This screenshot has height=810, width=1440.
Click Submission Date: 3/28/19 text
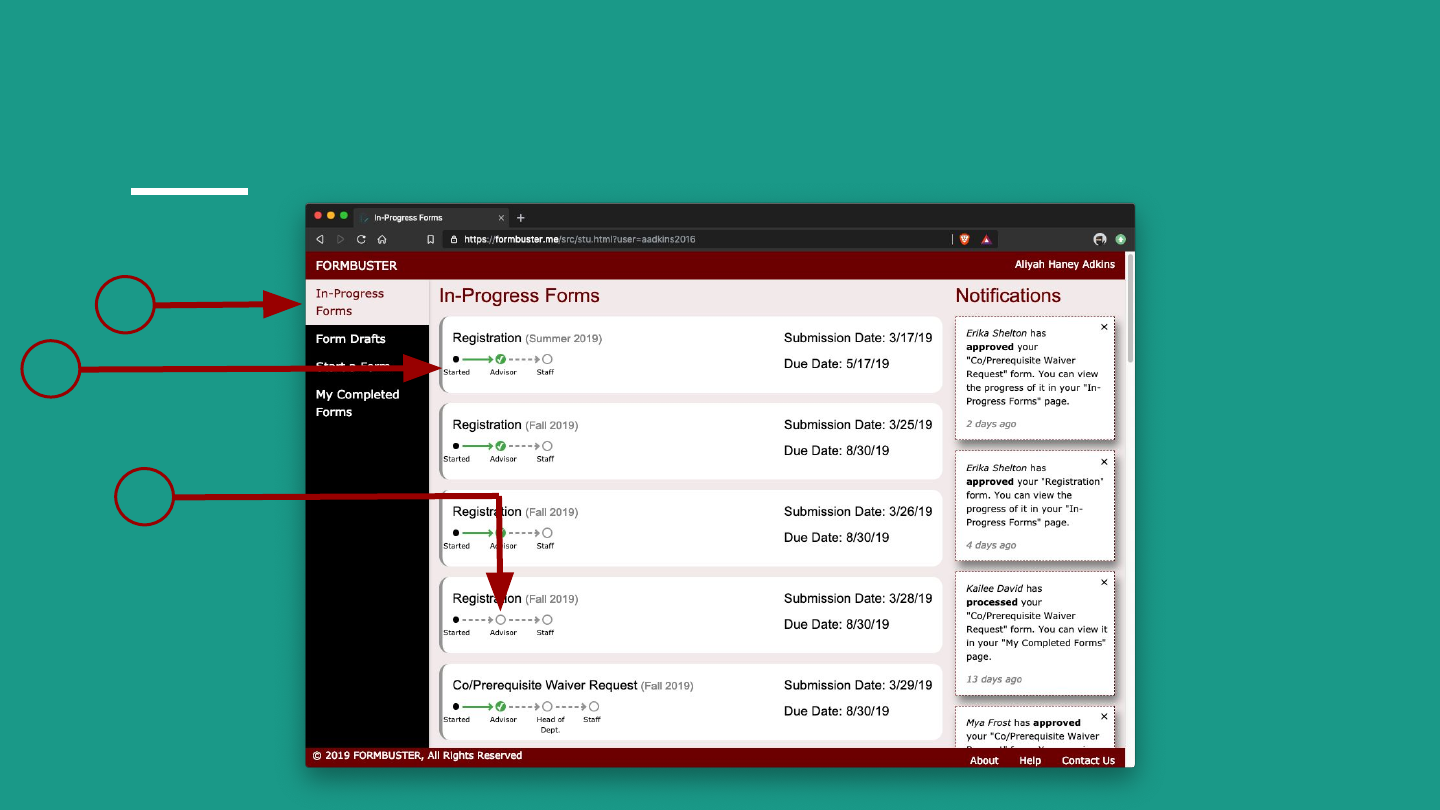tap(858, 599)
